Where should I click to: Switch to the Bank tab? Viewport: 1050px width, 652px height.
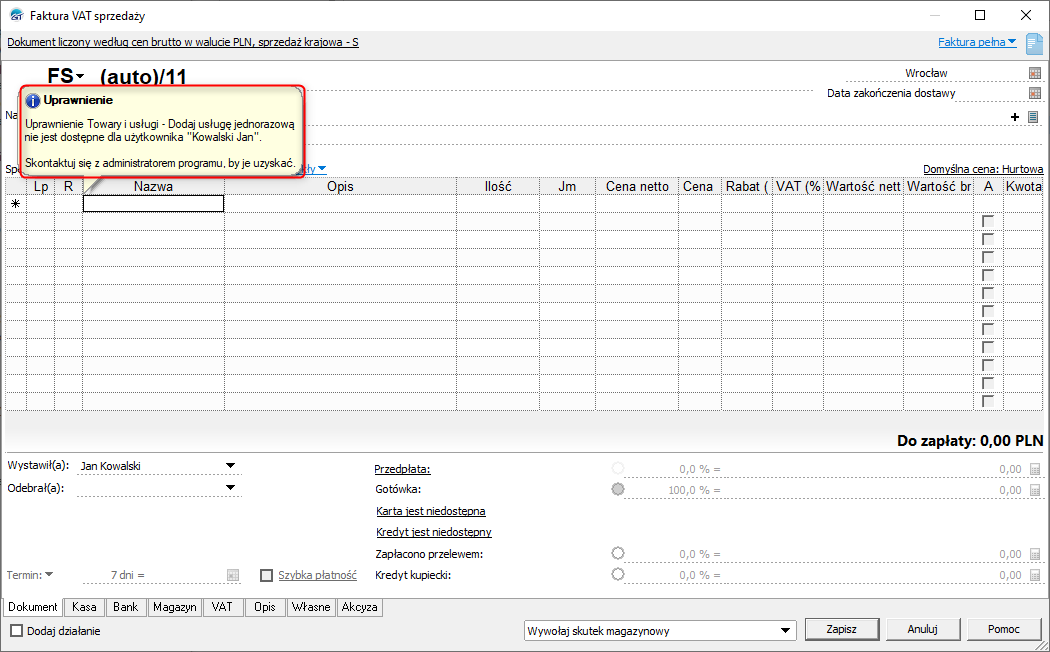(x=125, y=606)
